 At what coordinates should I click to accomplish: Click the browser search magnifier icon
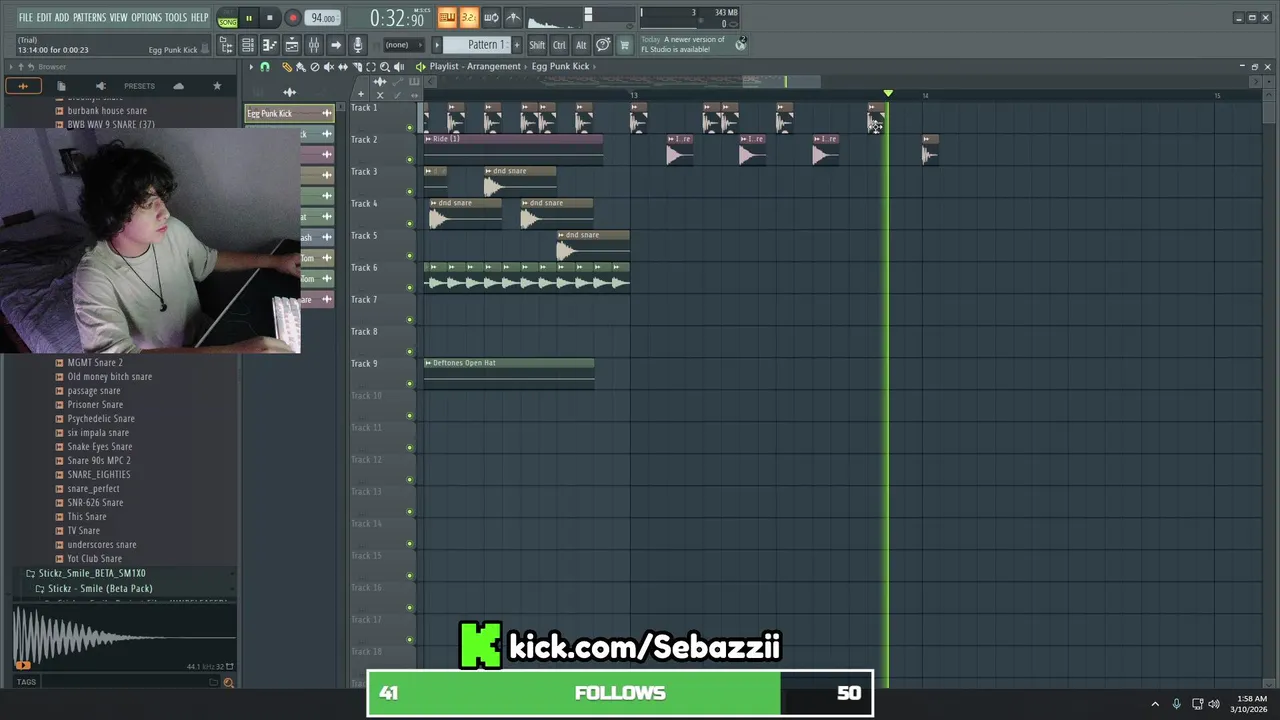click(x=228, y=682)
